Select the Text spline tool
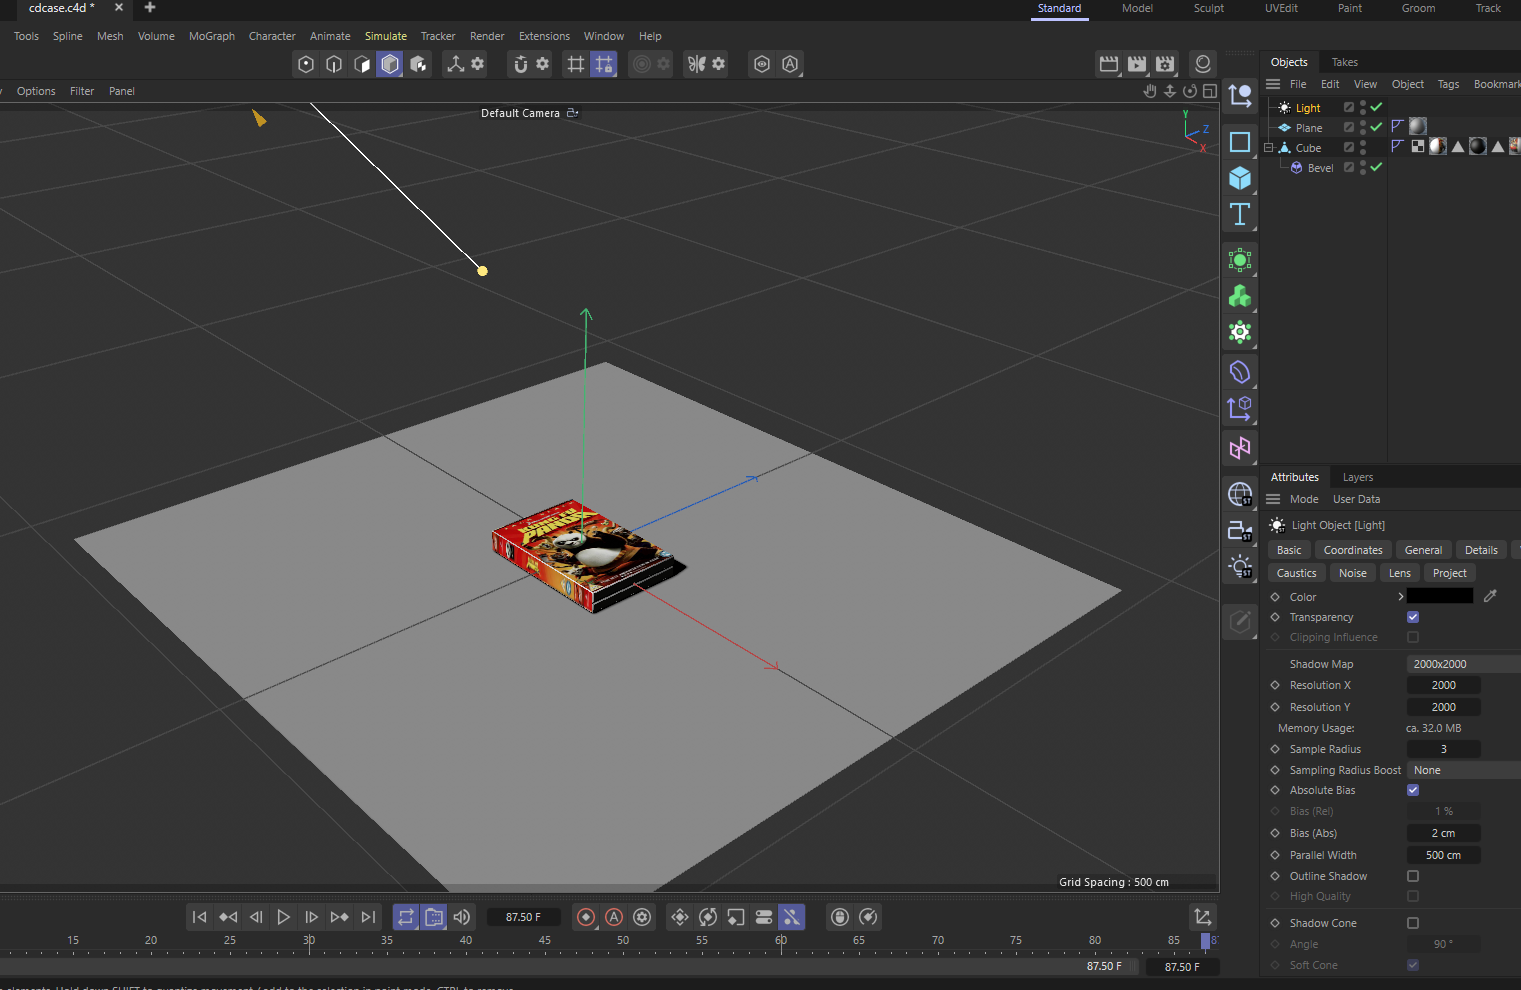 [1239, 214]
